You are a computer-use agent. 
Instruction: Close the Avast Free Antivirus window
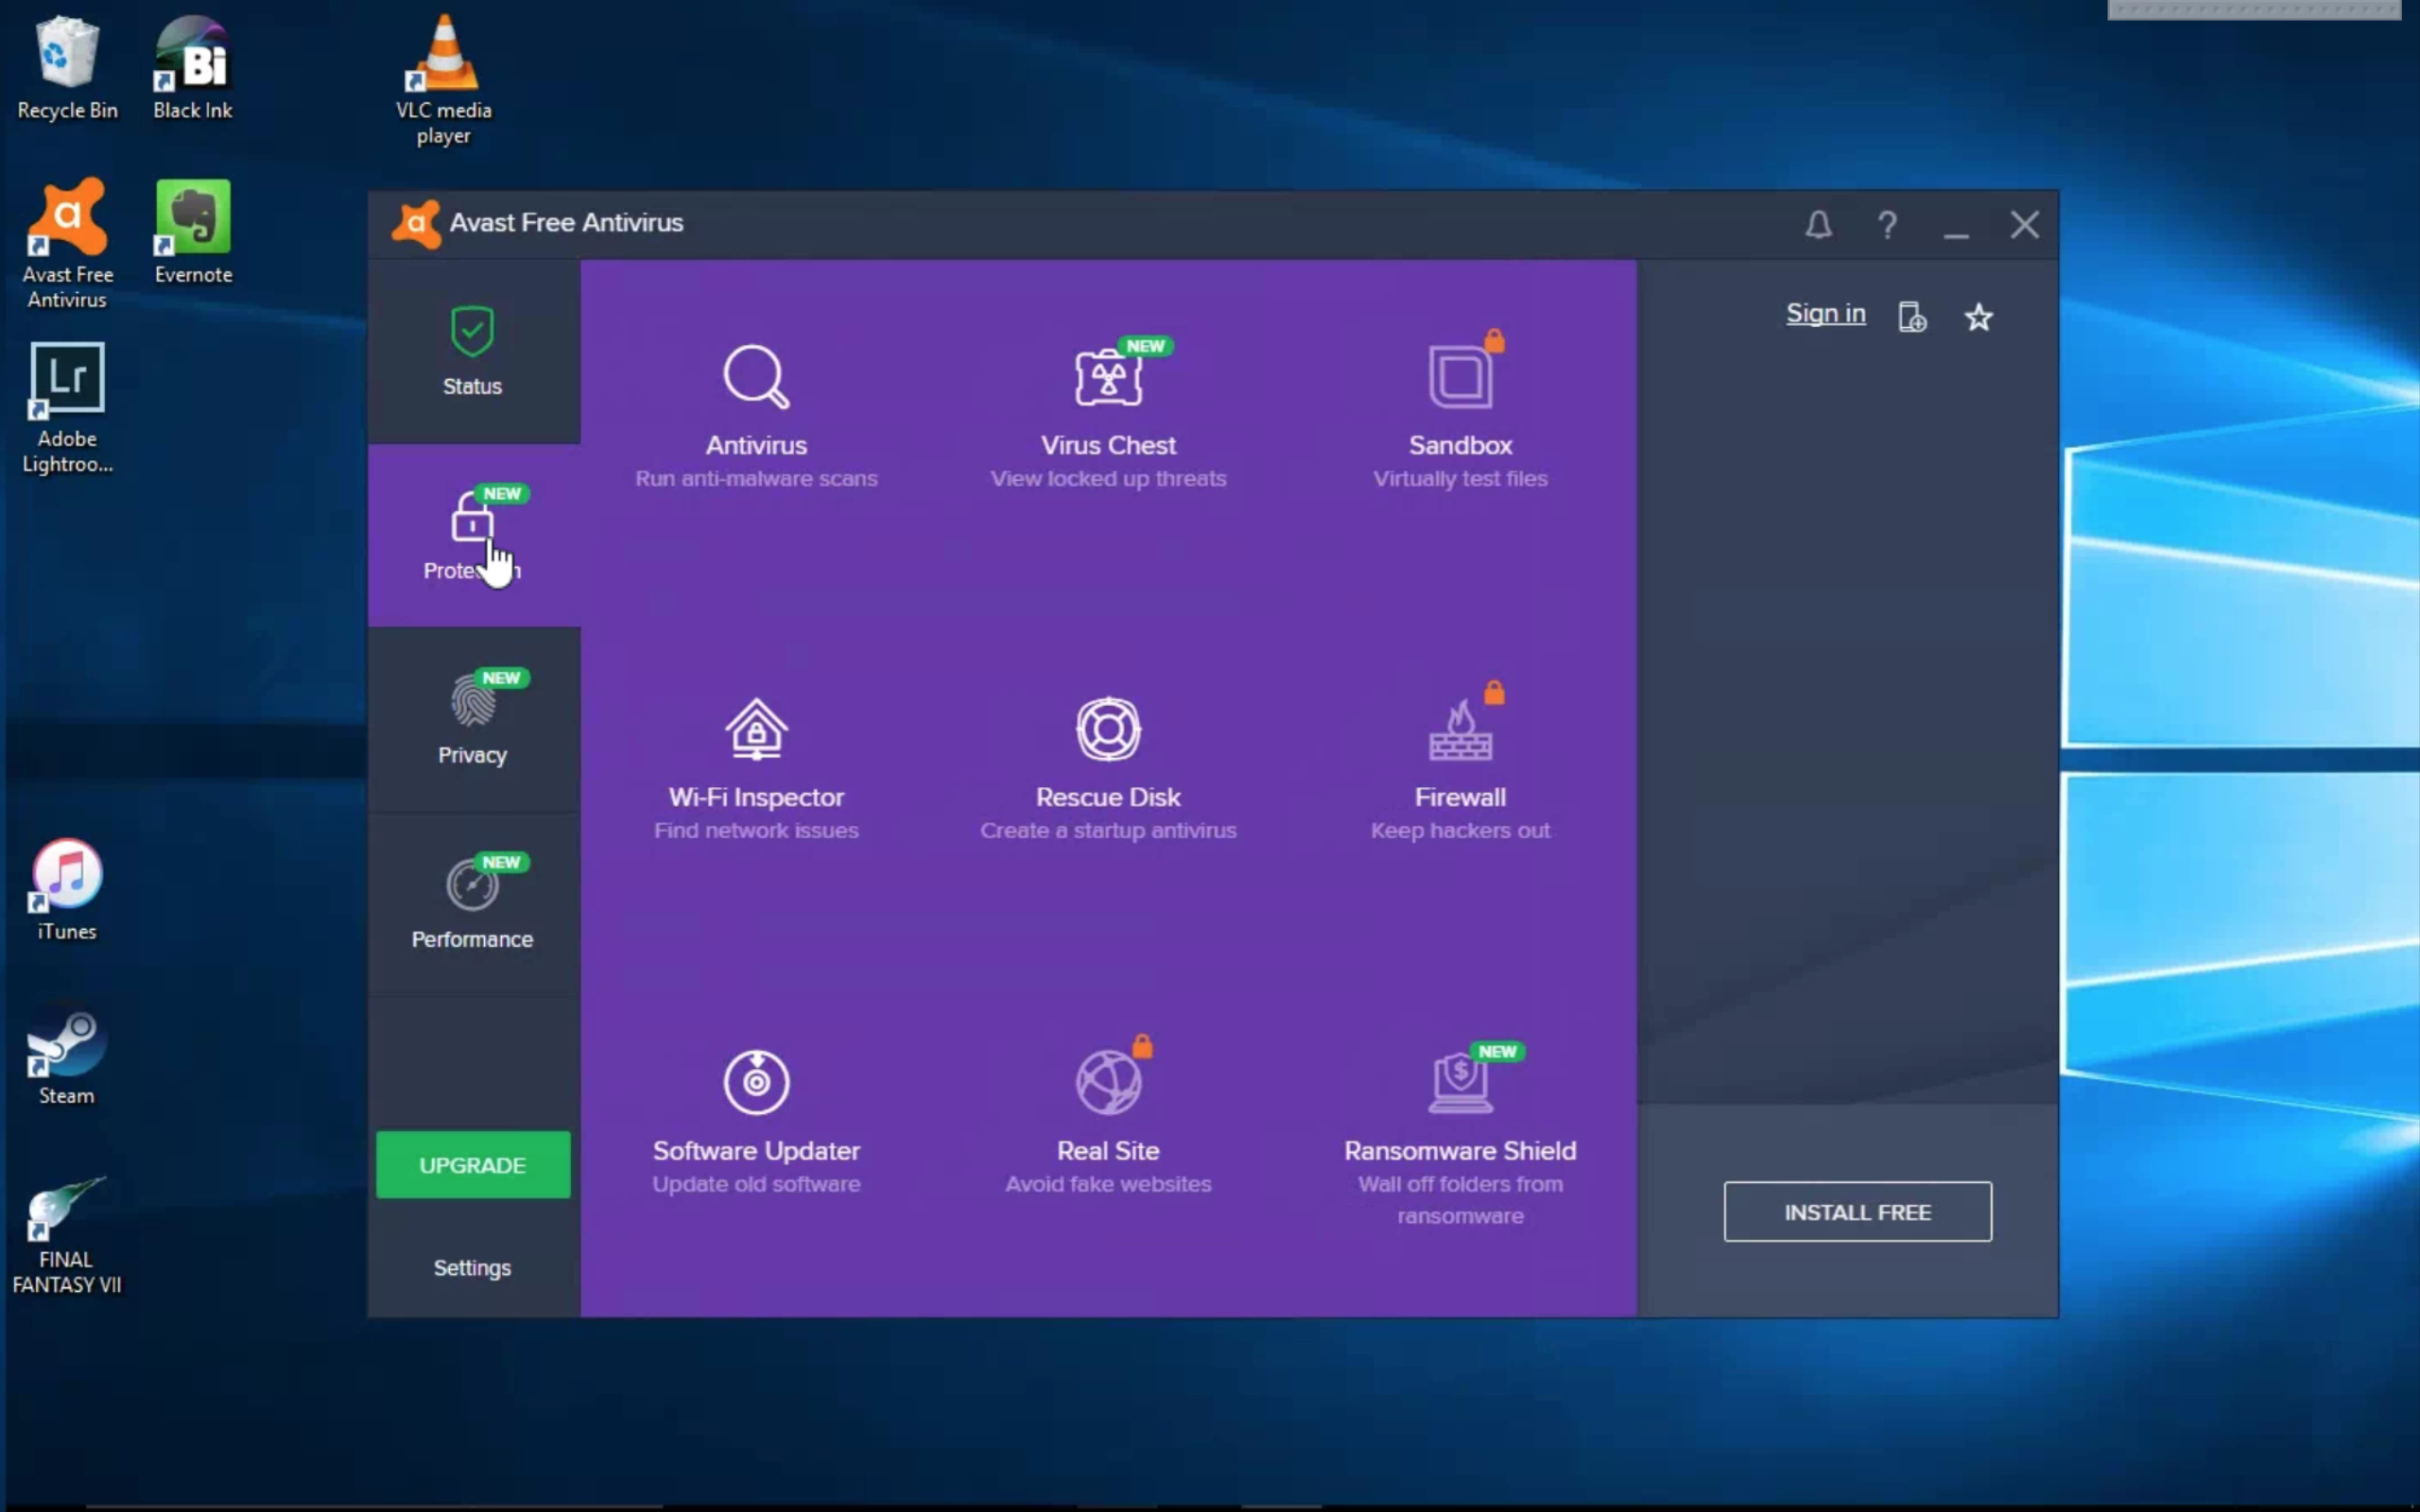coord(2024,225)
